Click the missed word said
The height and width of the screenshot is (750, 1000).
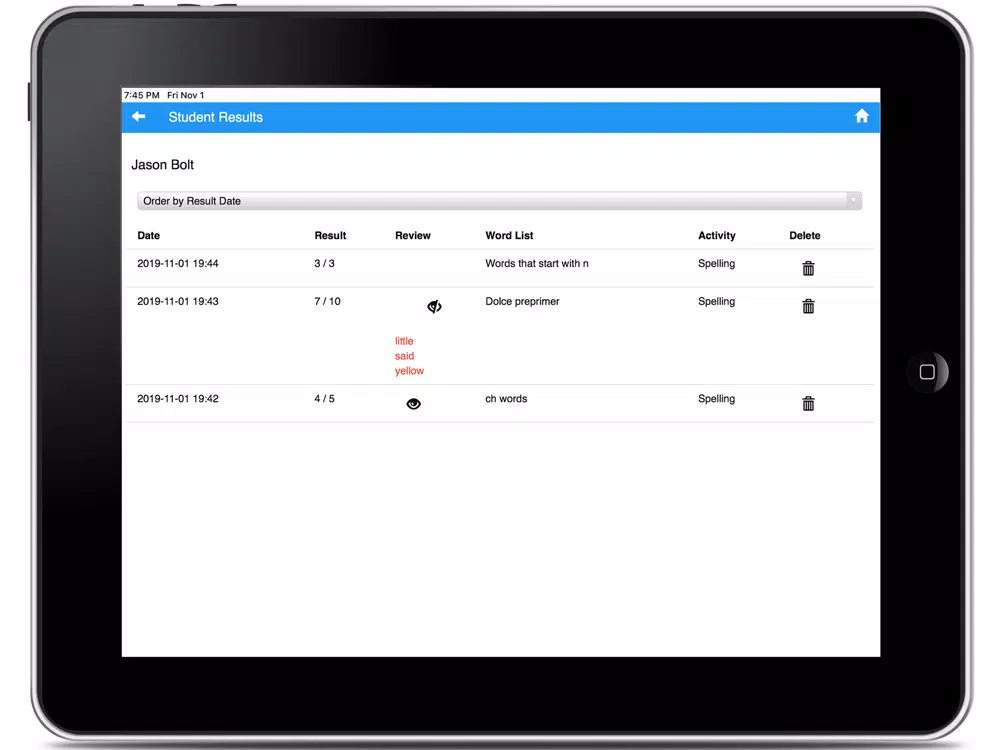[404, 356]
